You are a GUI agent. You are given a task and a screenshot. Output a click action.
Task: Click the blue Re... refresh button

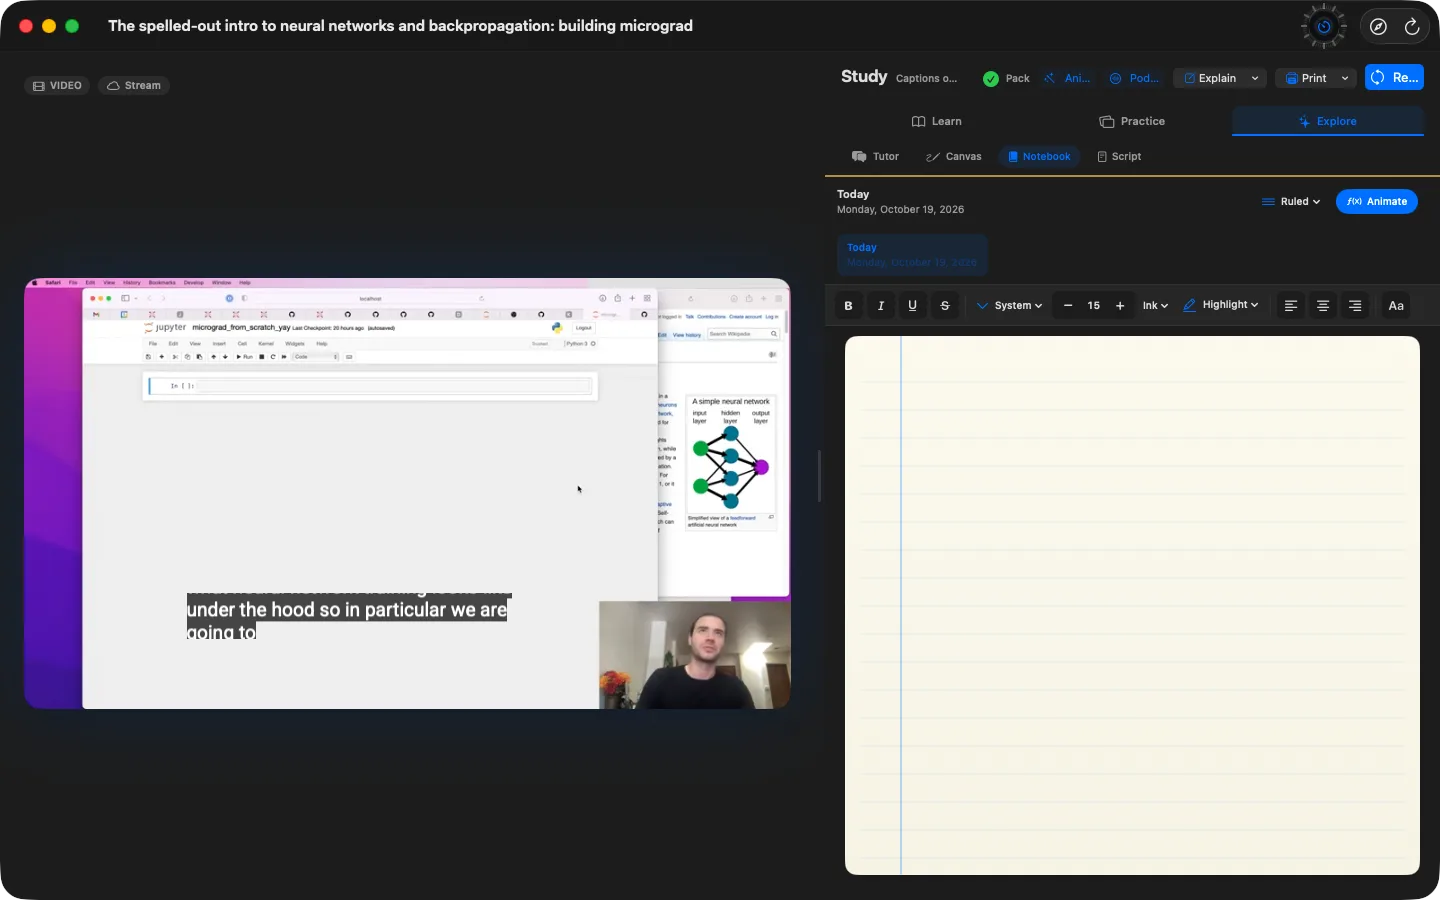[1394, 77]
